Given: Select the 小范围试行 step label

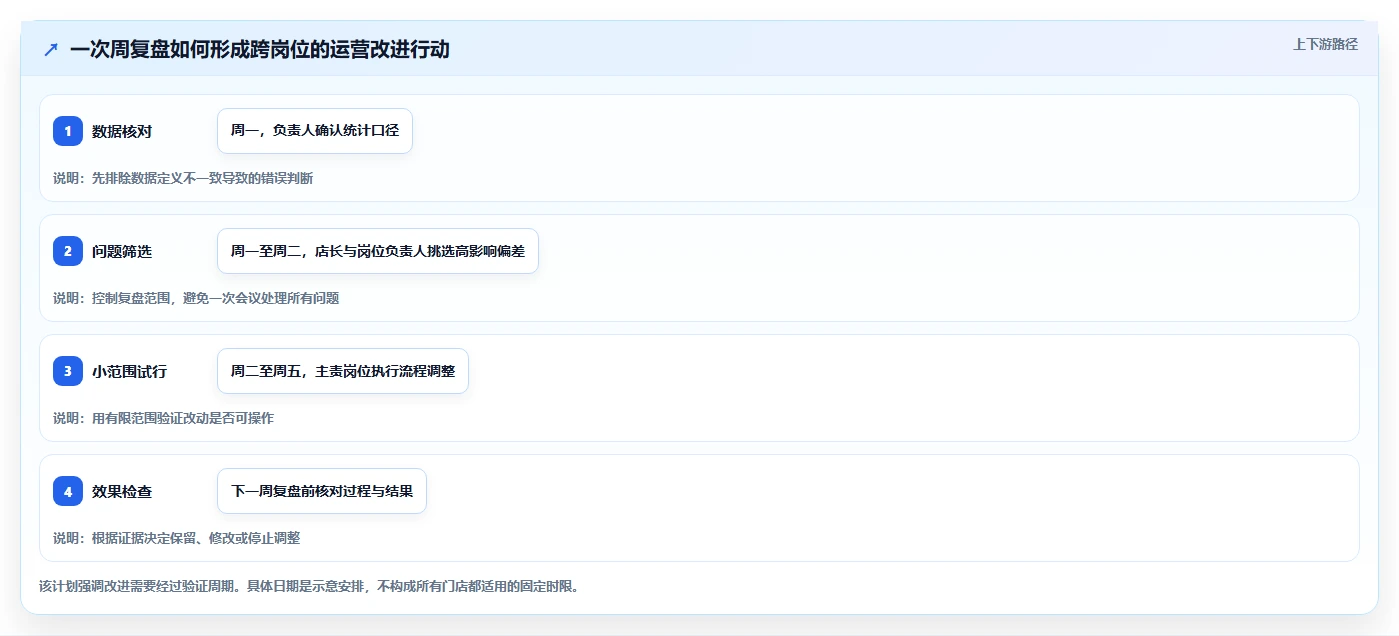Looking at the screenshot, I should 129,371.
